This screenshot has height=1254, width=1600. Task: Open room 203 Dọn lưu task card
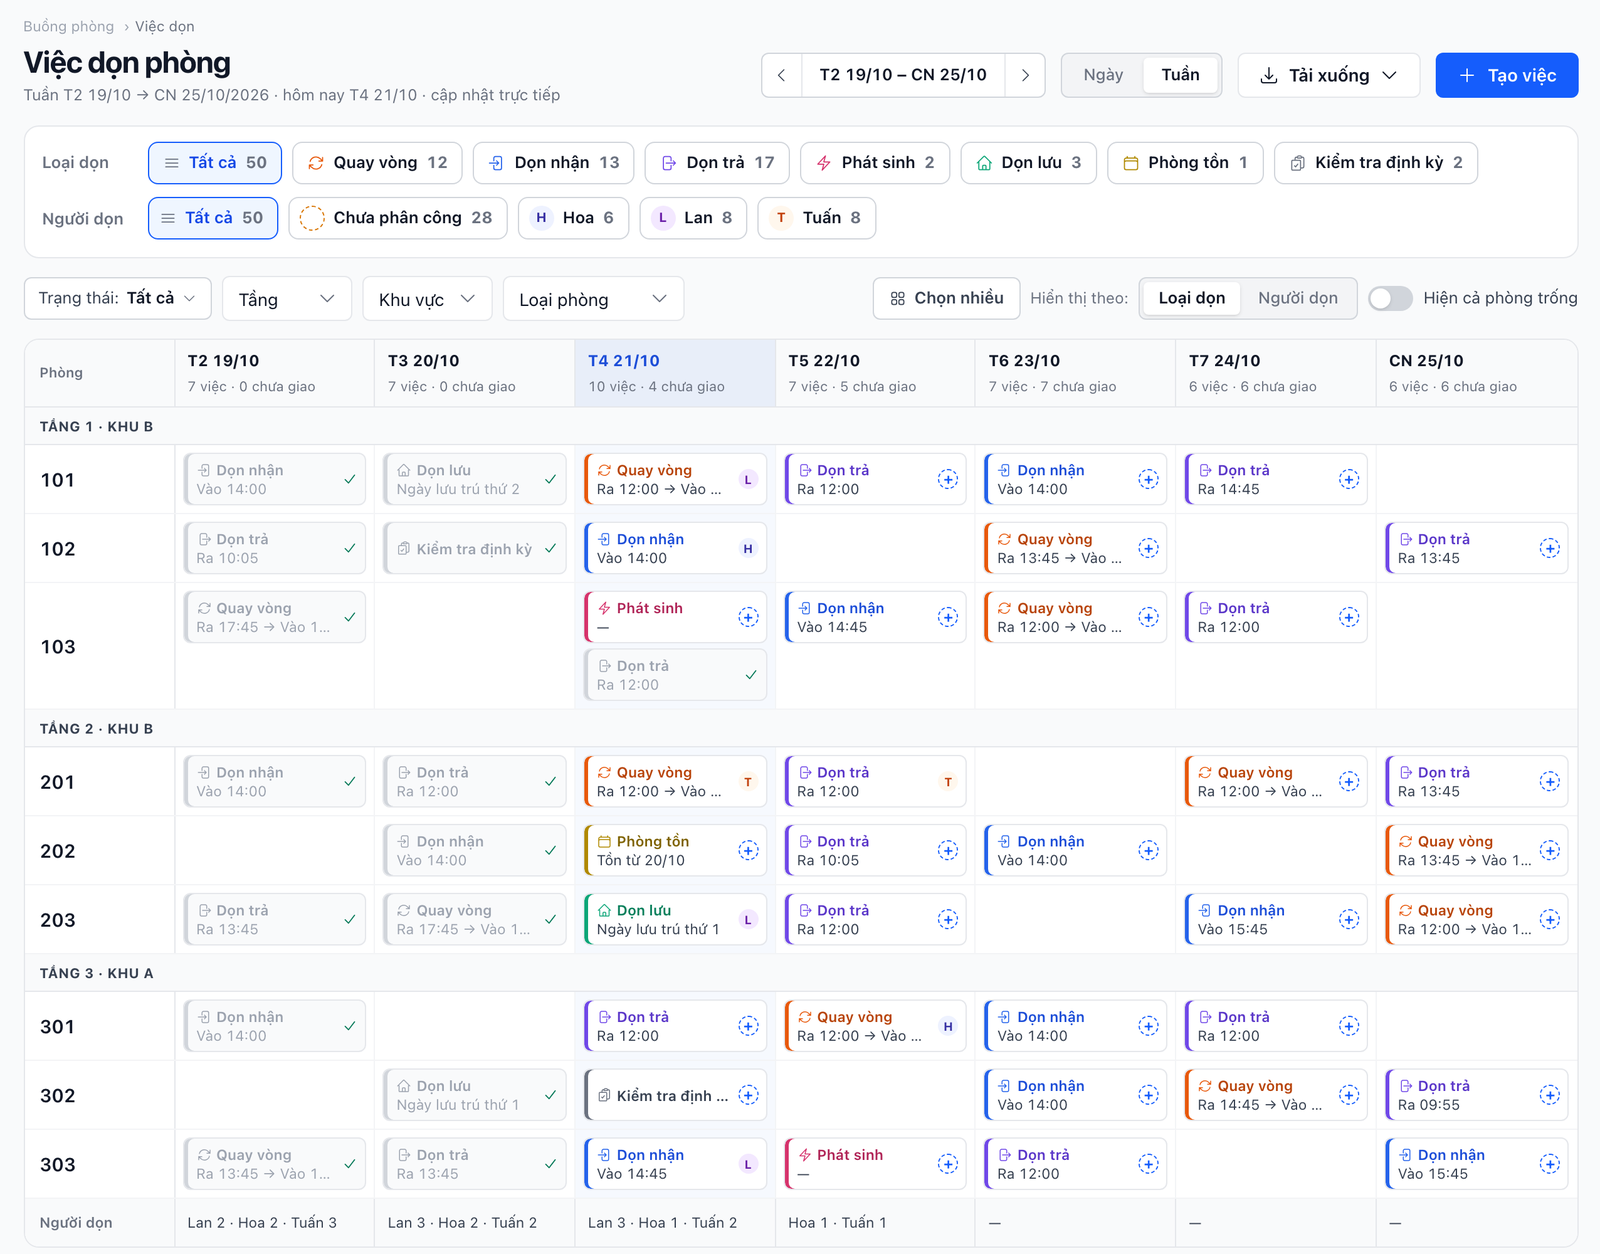675,920
